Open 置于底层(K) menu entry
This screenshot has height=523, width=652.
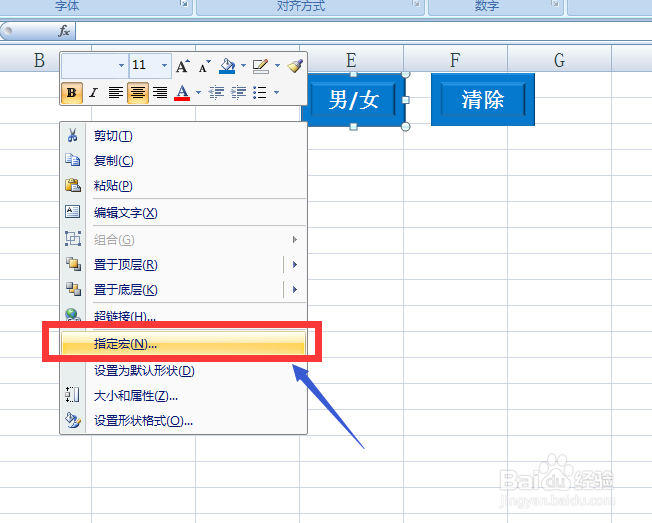pos(183,289)
